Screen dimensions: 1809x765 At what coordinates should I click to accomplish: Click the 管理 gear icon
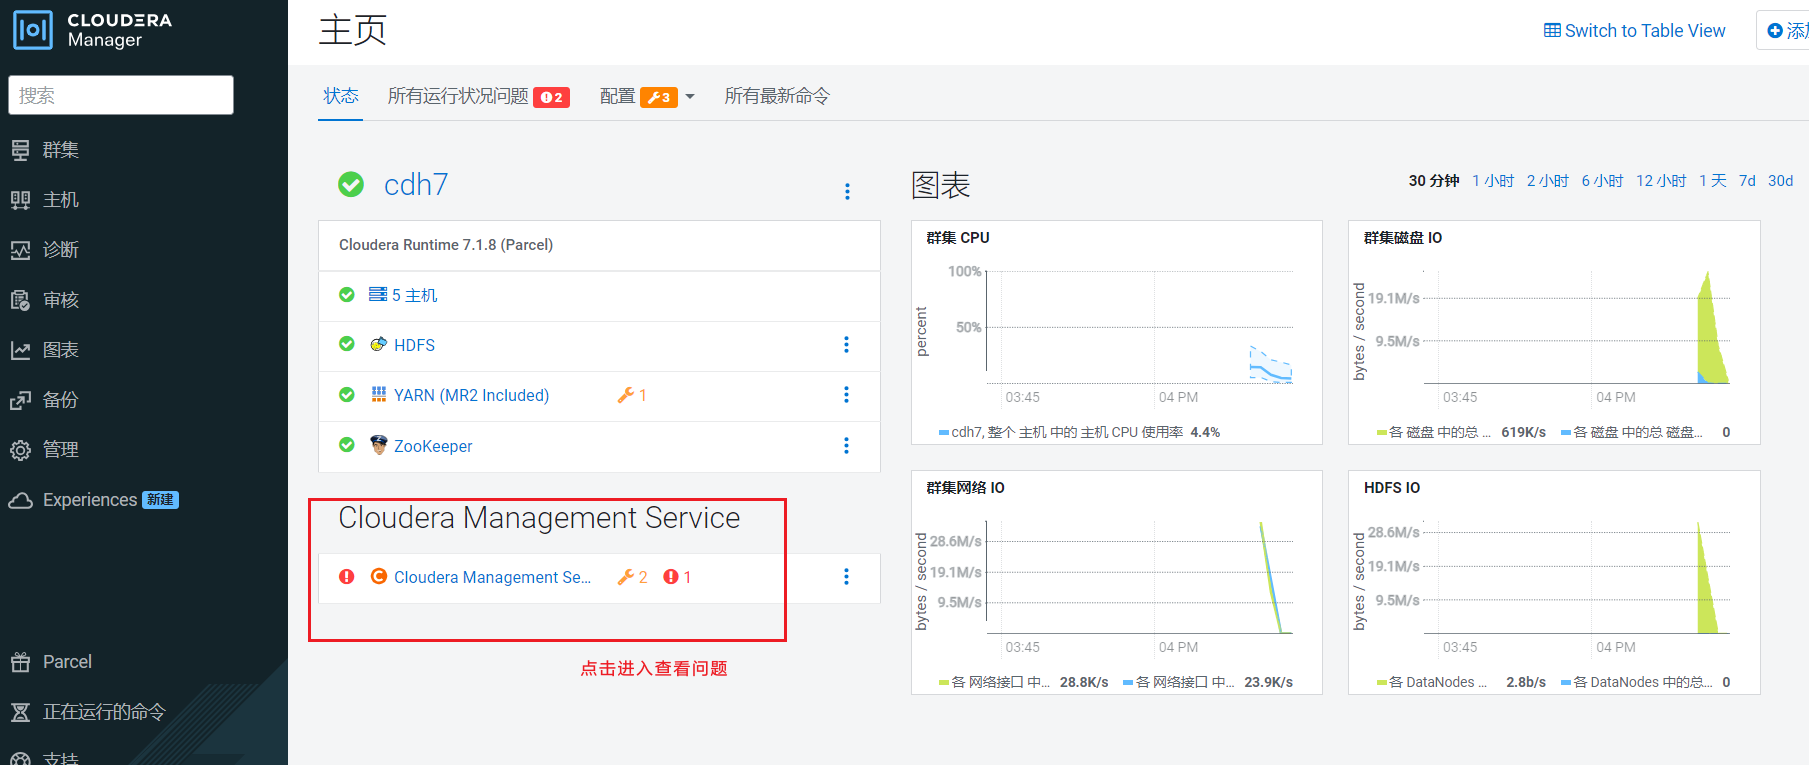(20, 450)
